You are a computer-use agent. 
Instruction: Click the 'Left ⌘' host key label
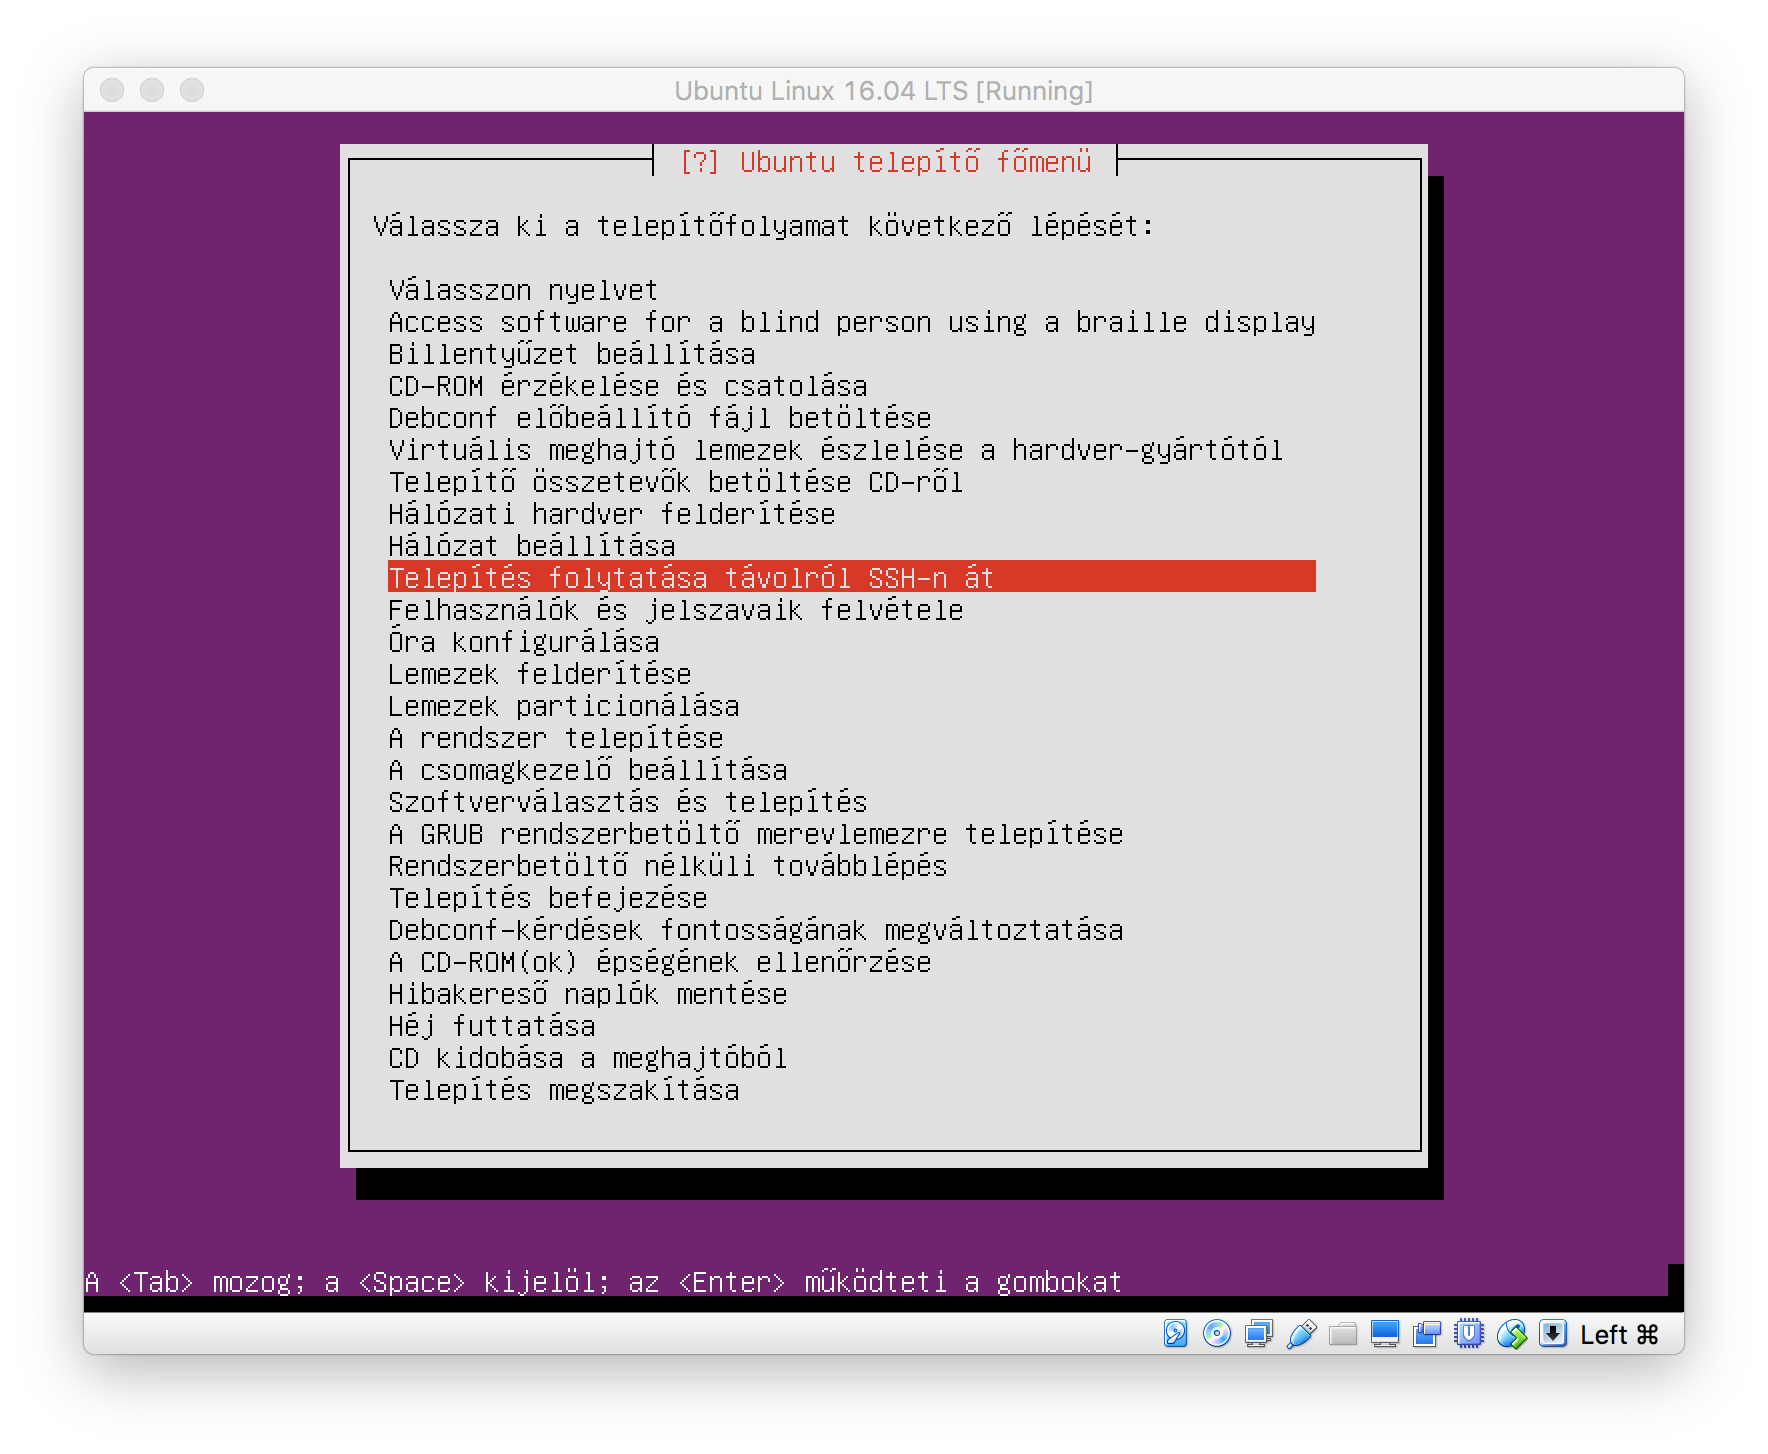[x=1619, y=1334]
